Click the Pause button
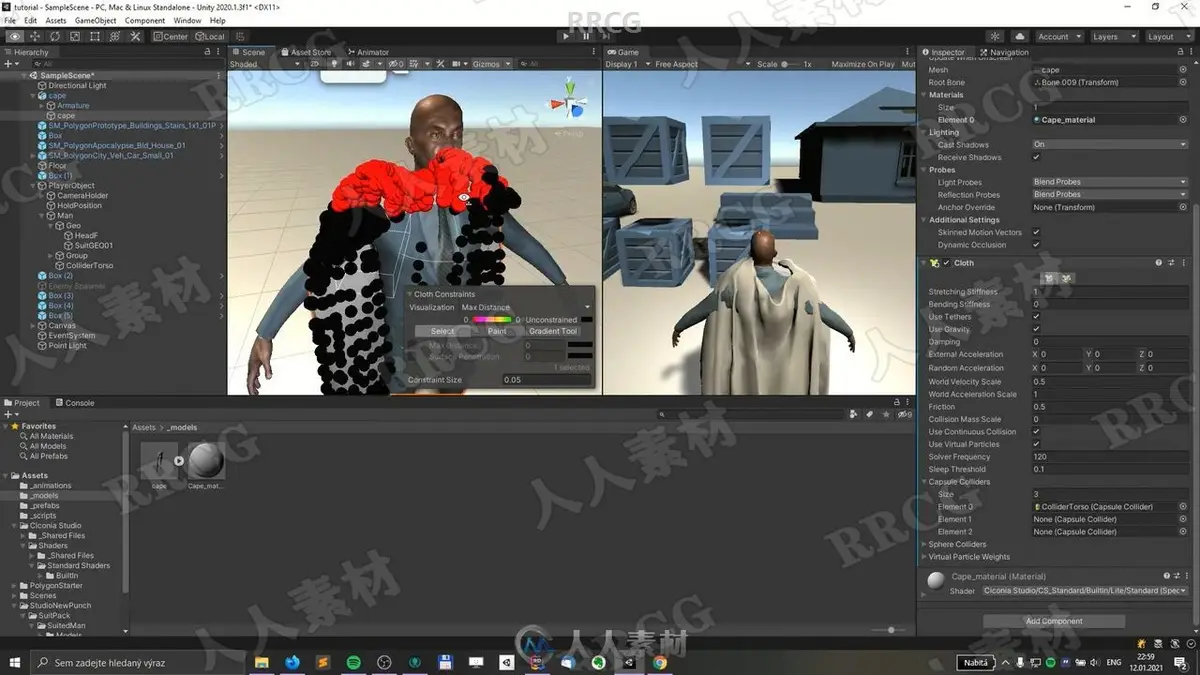The width and height of the screenshot is (1200, 675). 587,36
